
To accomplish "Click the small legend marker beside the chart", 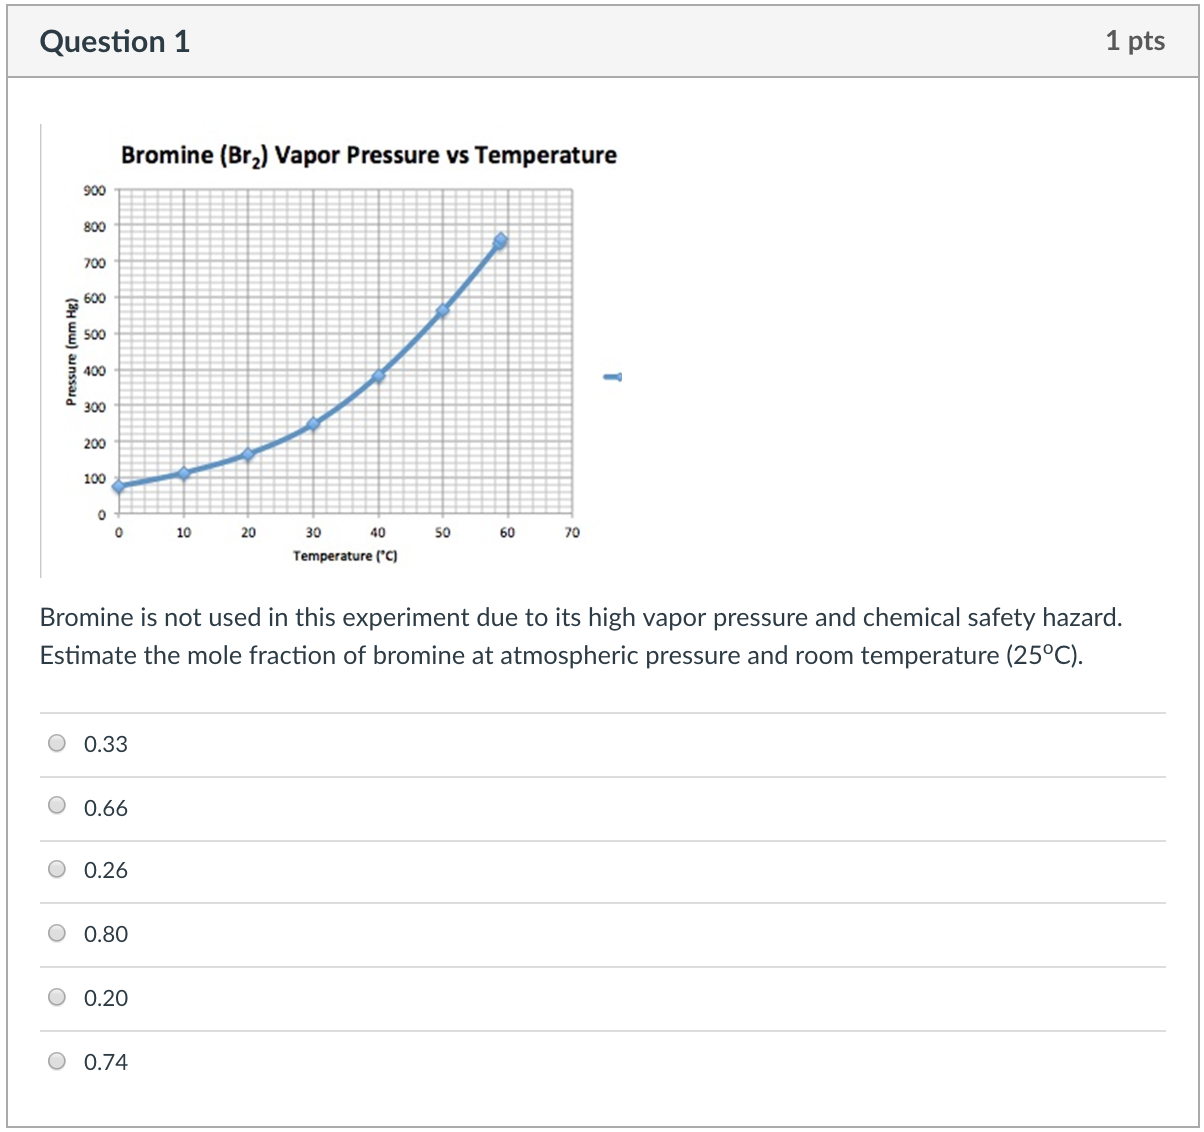I will pos(613,375).
